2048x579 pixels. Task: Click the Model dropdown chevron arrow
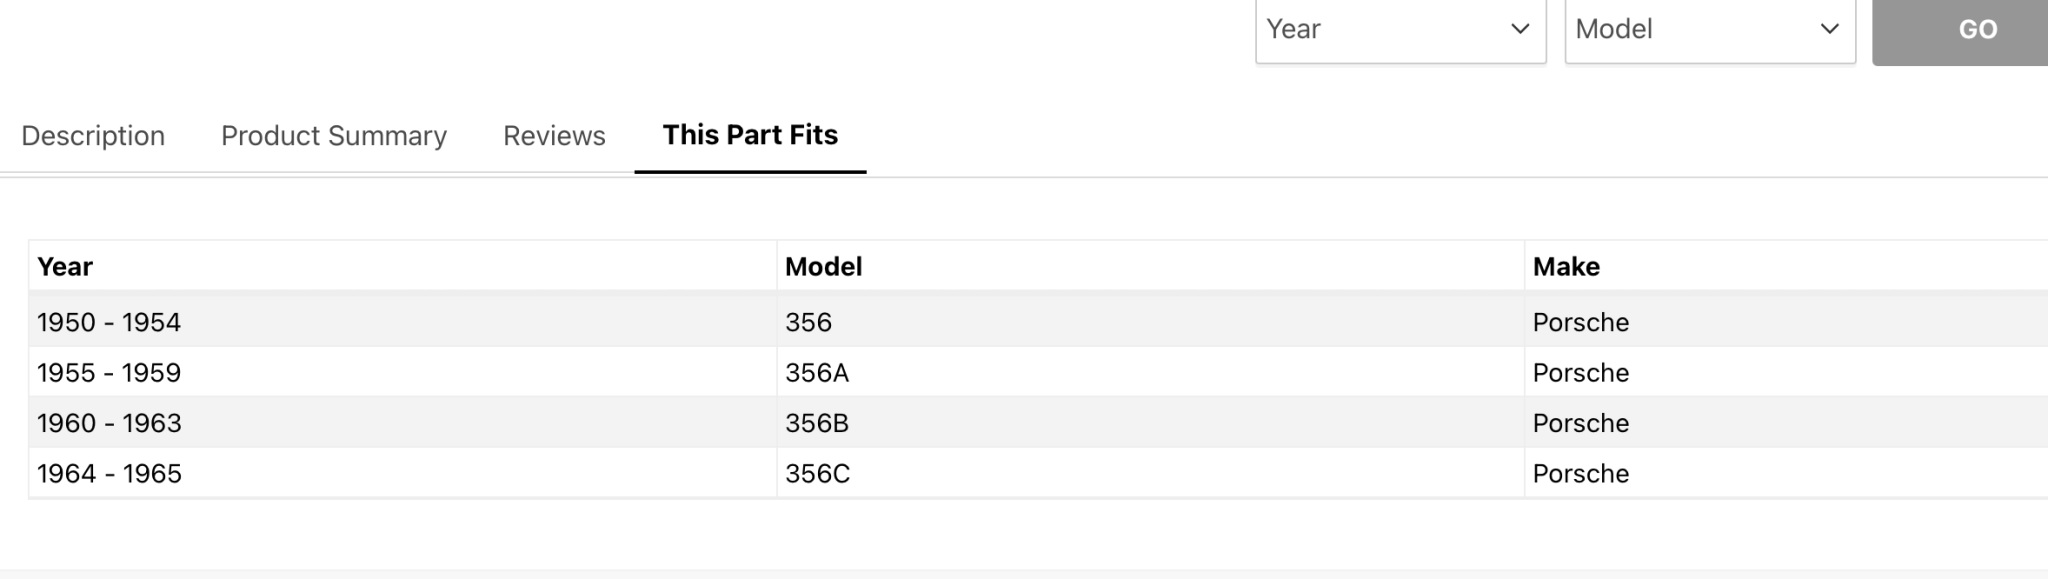[x=1829, y=29]
